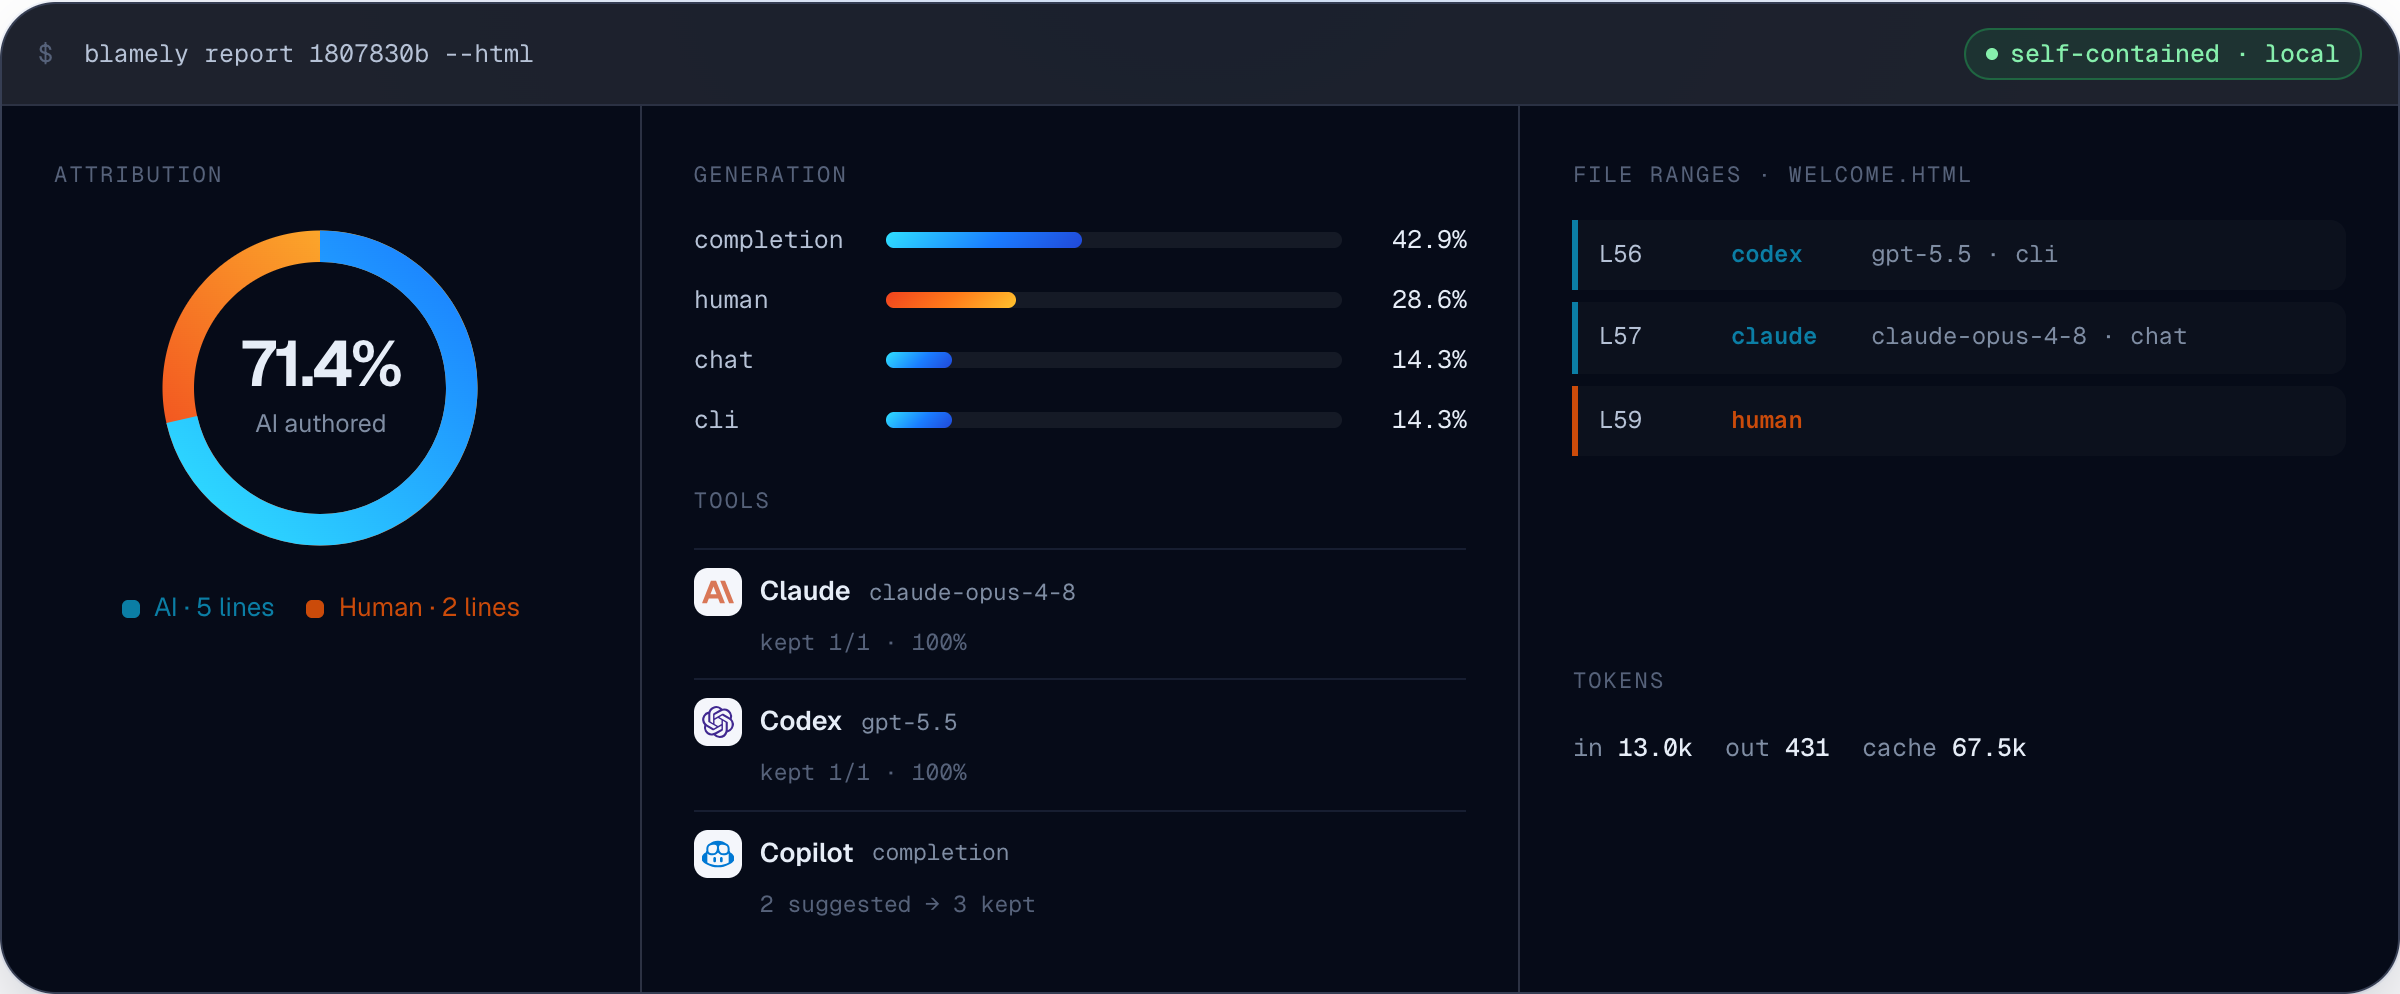Click the 'AI · 5 lines' legend label
This screenshot has width=2400, height=994.
214,608
